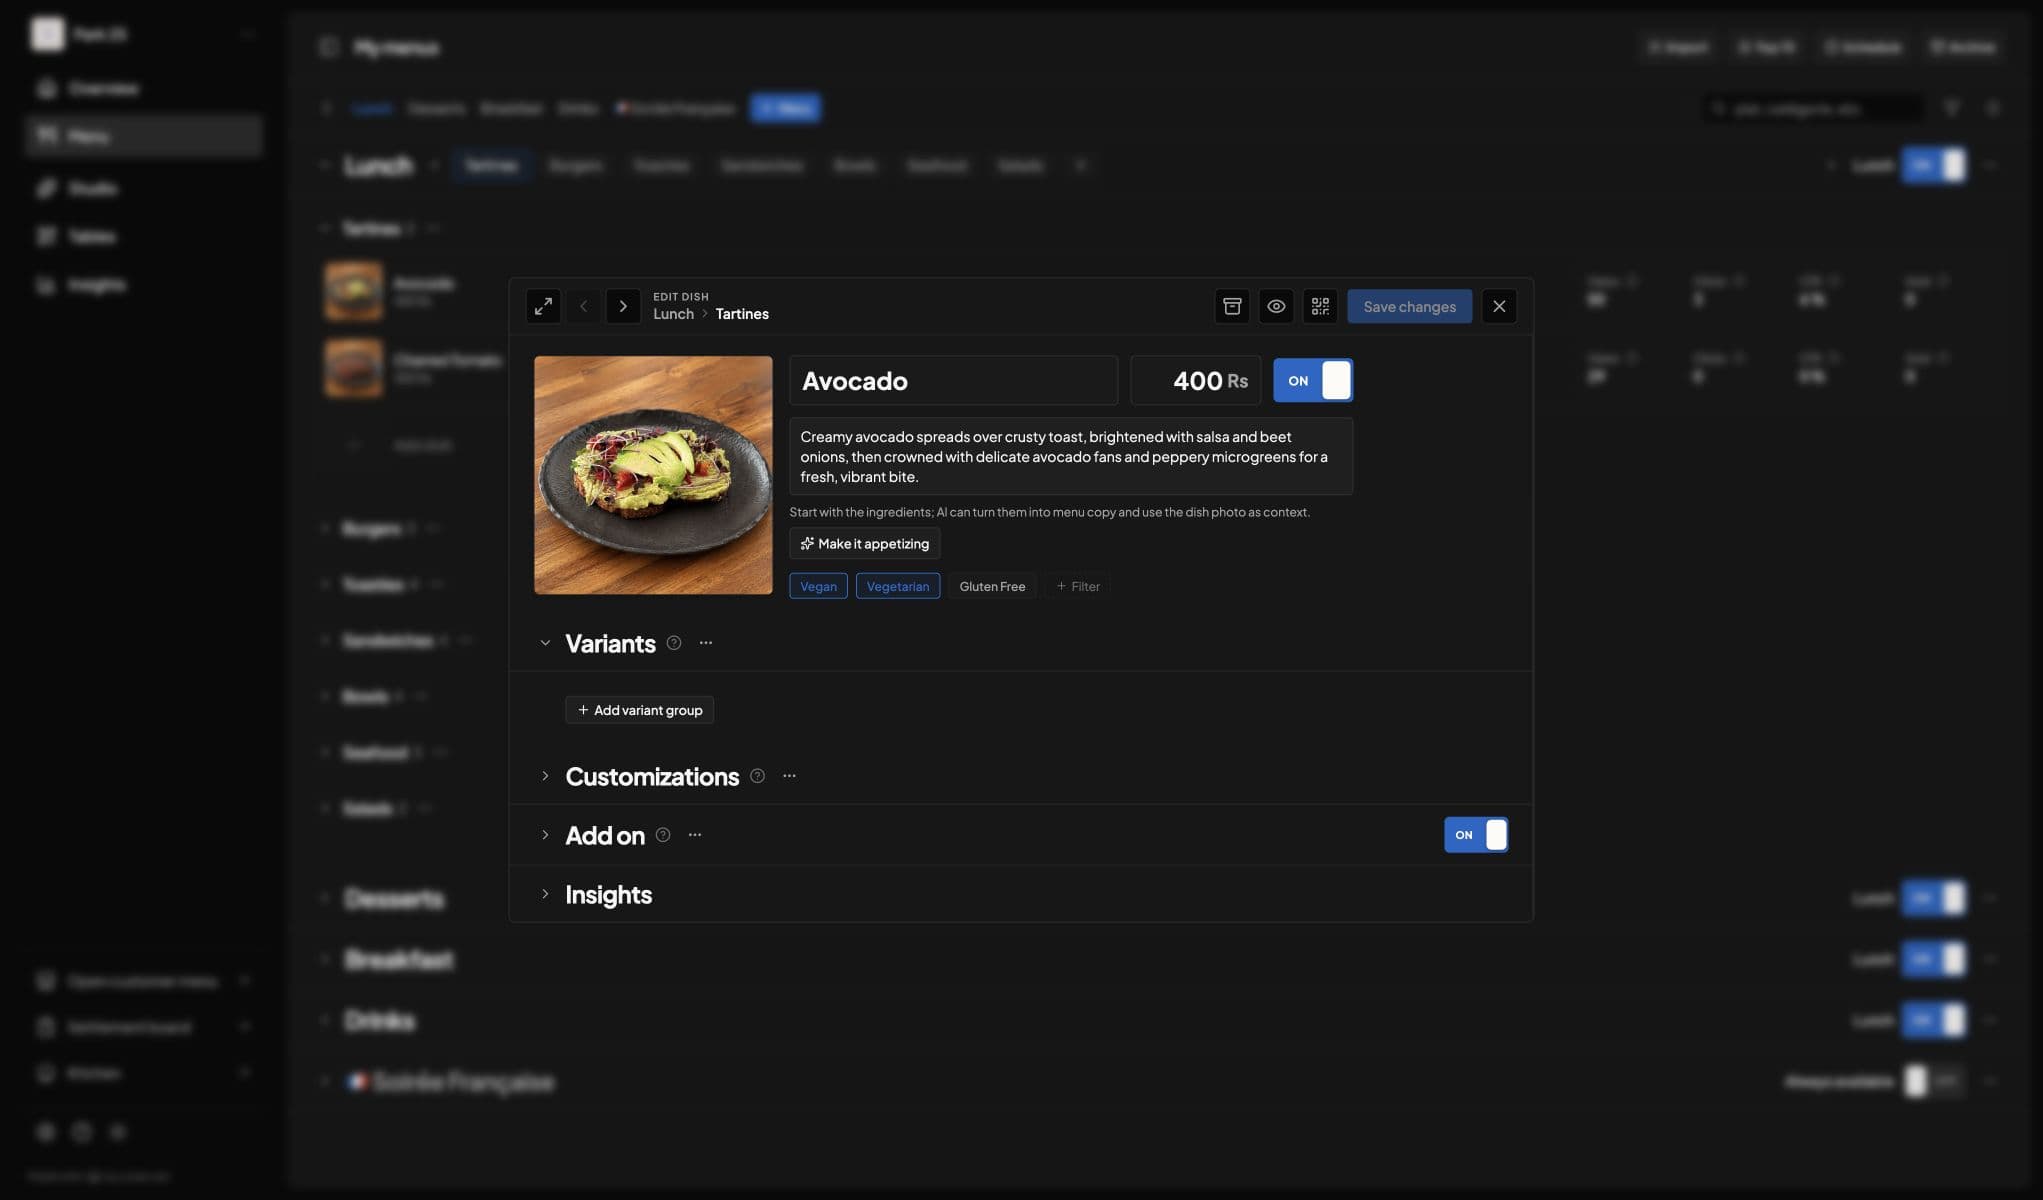Toggle the Desserts category switch in background
2043x1200 pixels.
1933,898
